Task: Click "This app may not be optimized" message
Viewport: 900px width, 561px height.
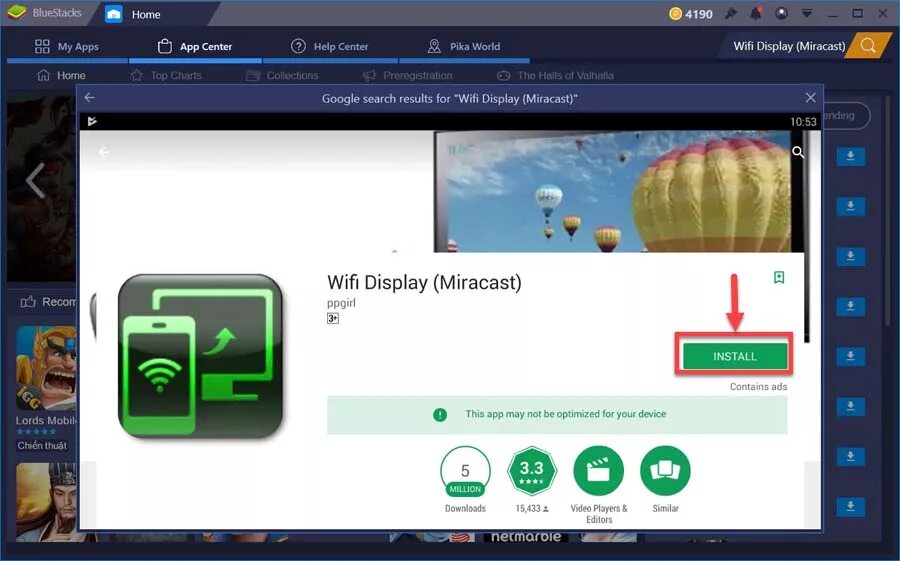Action: (565, 414)
